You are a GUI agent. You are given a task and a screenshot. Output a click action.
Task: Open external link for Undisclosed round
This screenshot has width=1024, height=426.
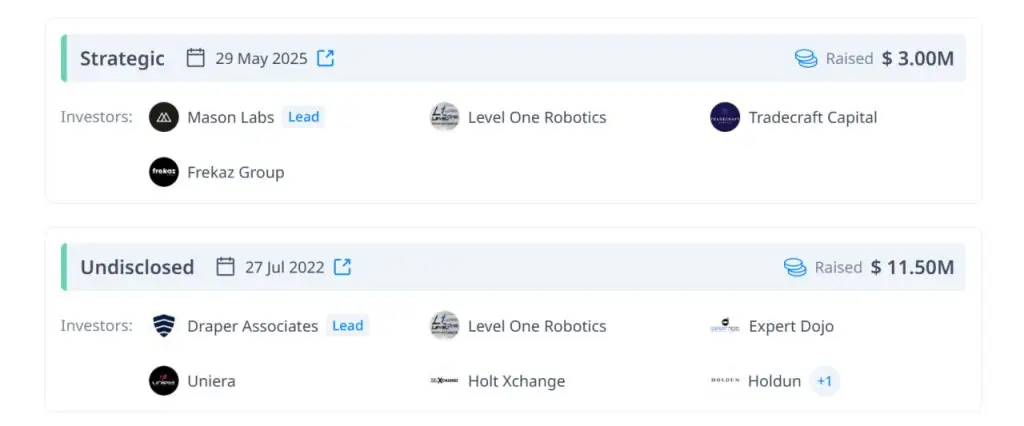point(342,267)
